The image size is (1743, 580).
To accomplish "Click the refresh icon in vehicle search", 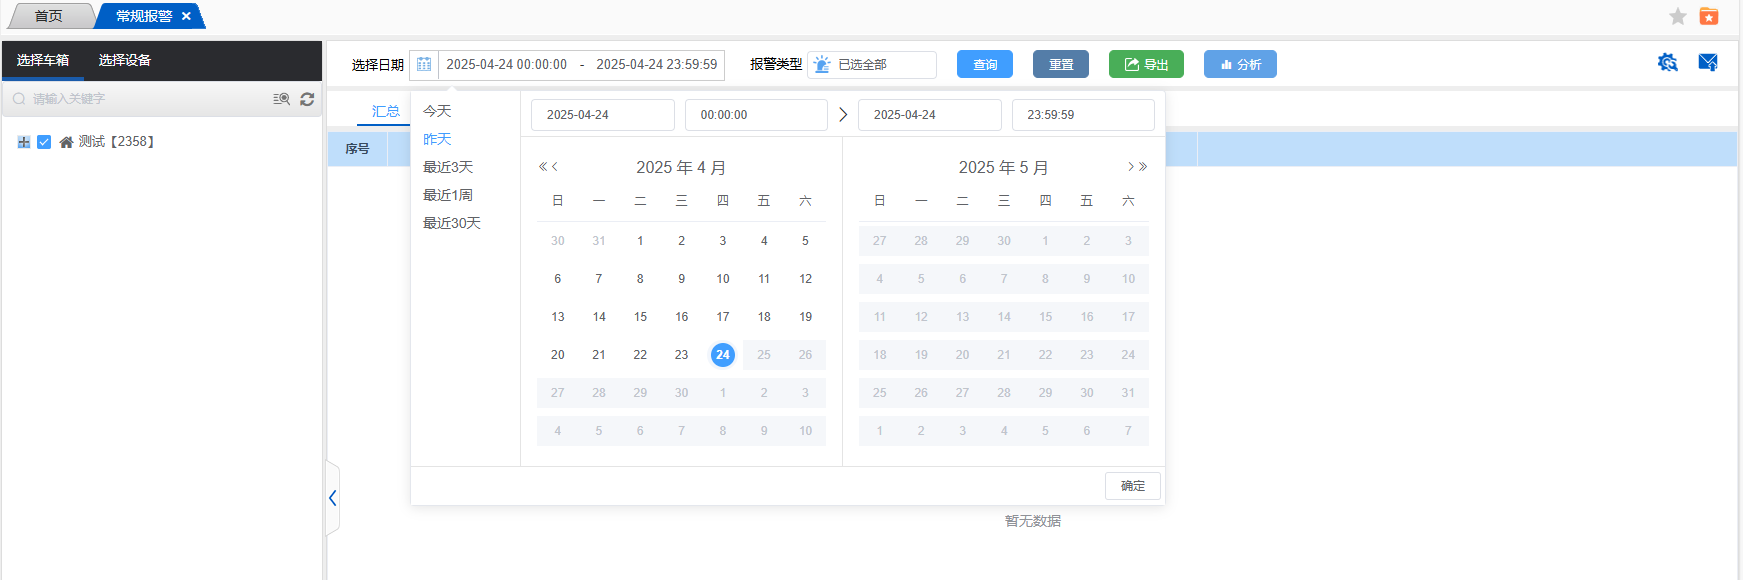I will [307, 99].
